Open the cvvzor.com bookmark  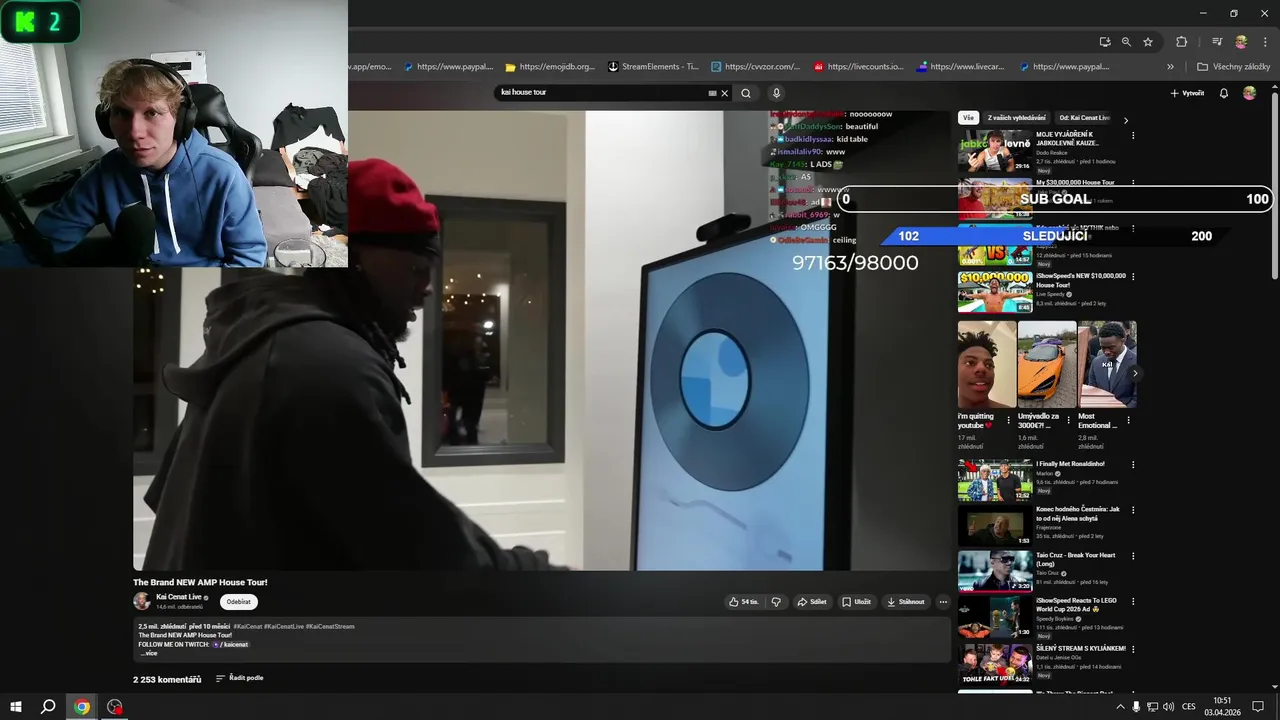coord(755,67)
